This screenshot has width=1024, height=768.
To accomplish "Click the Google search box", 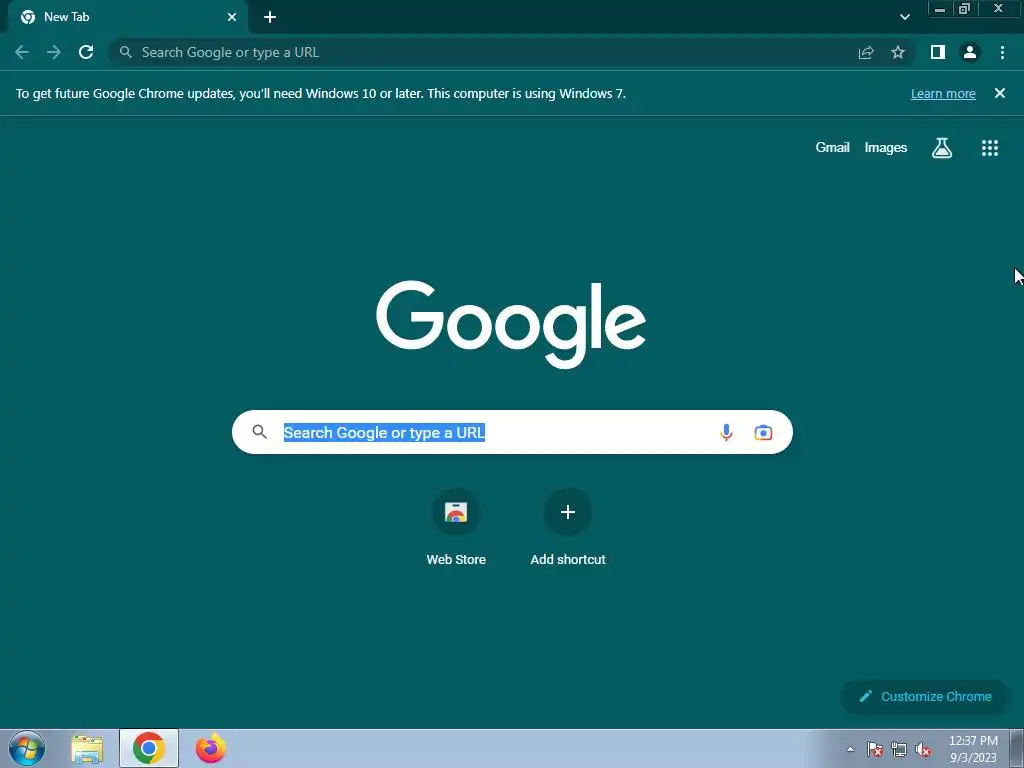I will tap(512, 432).
